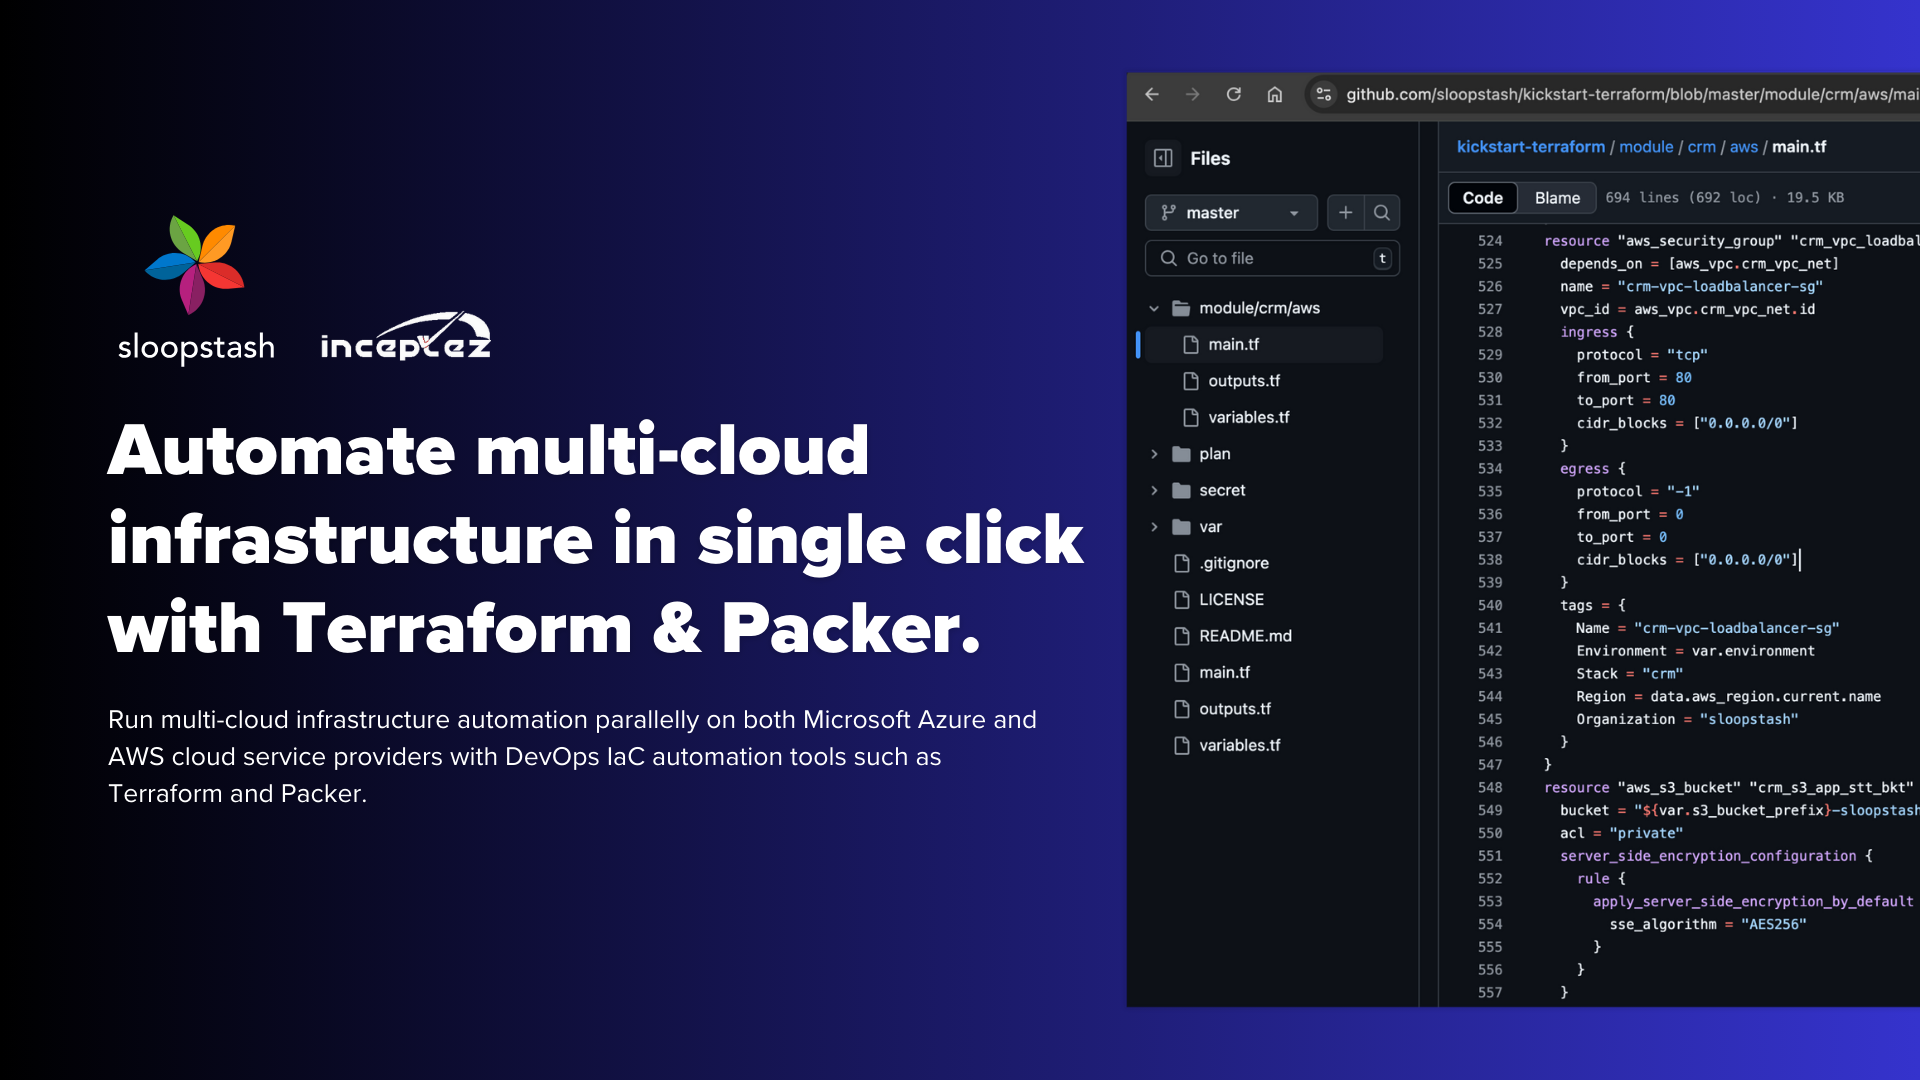1920x1080 pixels.
Task: Click 'egress' keyword on line 534
Action: (1584, 468)
